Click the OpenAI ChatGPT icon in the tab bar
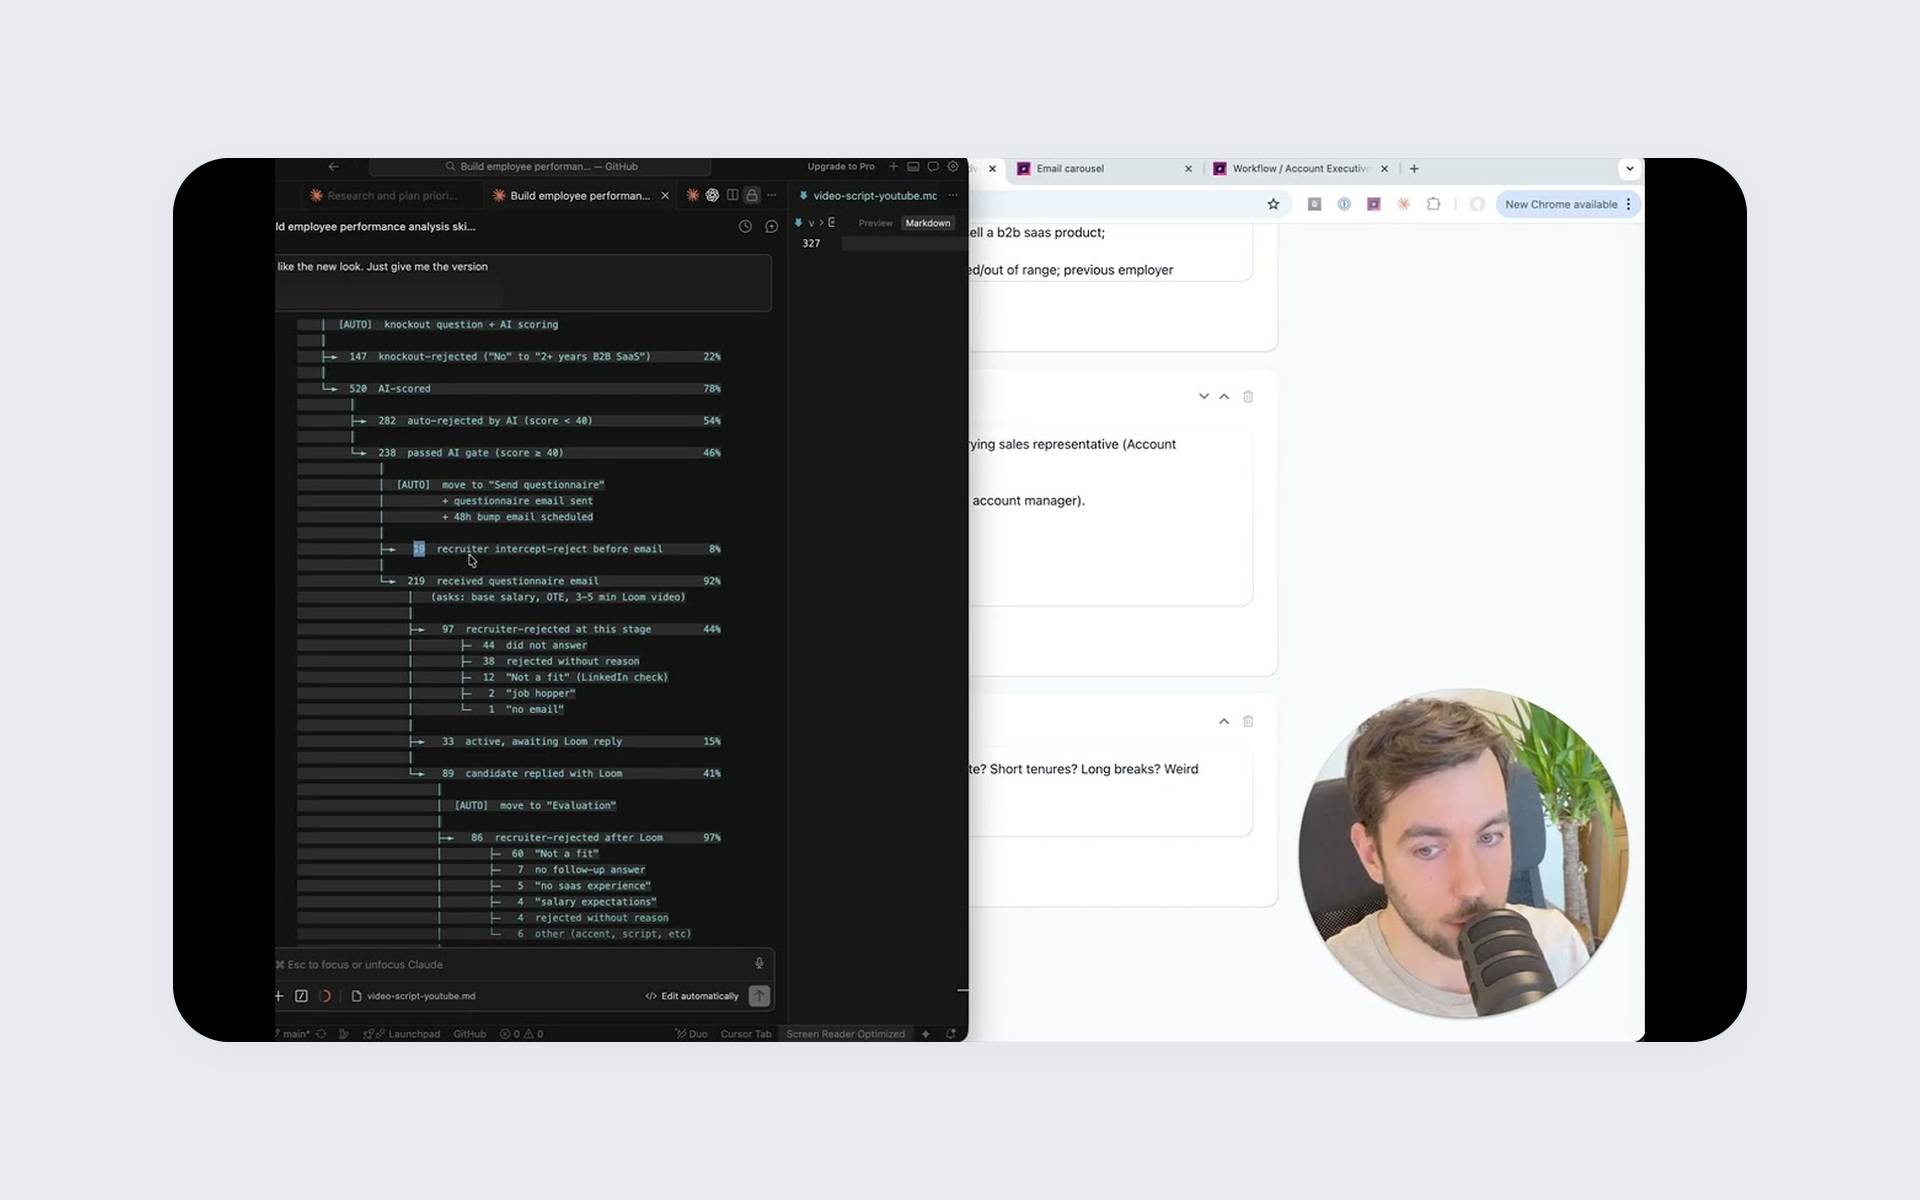This screenshot has height=1200, width=1920. (712, 195)
